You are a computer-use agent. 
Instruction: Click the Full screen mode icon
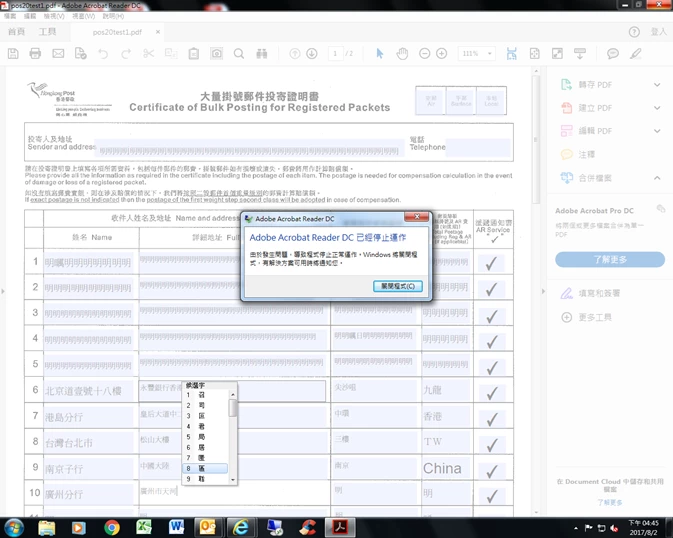tap(557, 54)
